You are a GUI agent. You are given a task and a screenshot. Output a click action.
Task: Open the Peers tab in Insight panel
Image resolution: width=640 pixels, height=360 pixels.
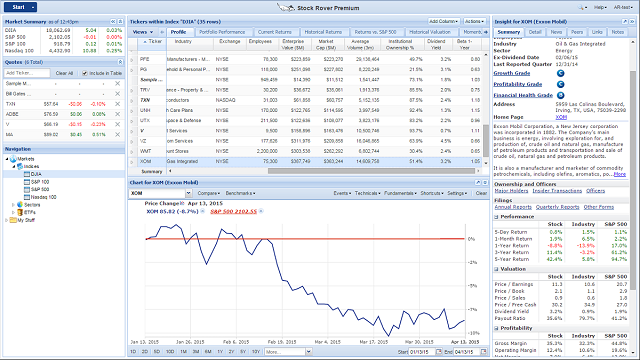577,32
